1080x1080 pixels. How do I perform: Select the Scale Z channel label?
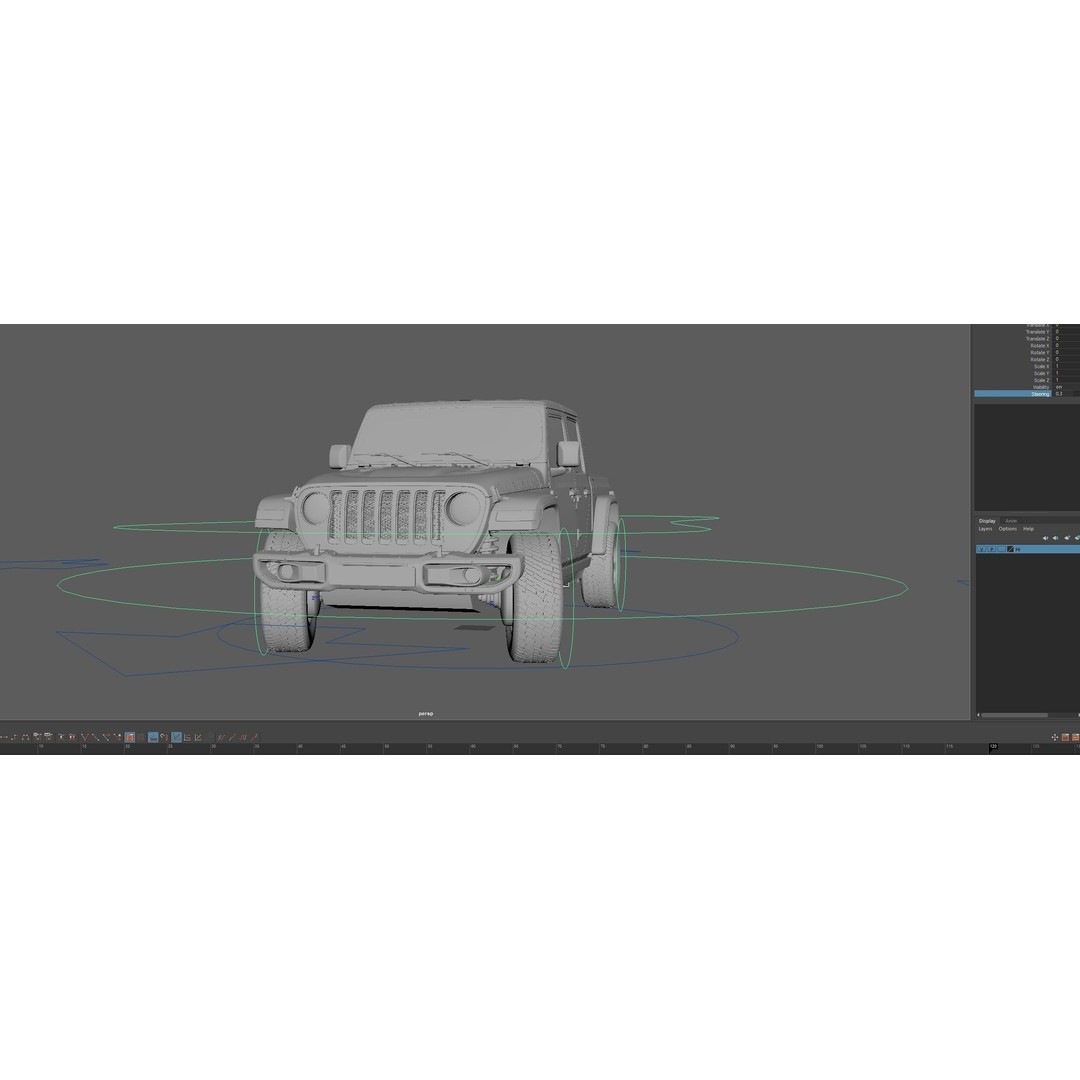click(1041, 380)
